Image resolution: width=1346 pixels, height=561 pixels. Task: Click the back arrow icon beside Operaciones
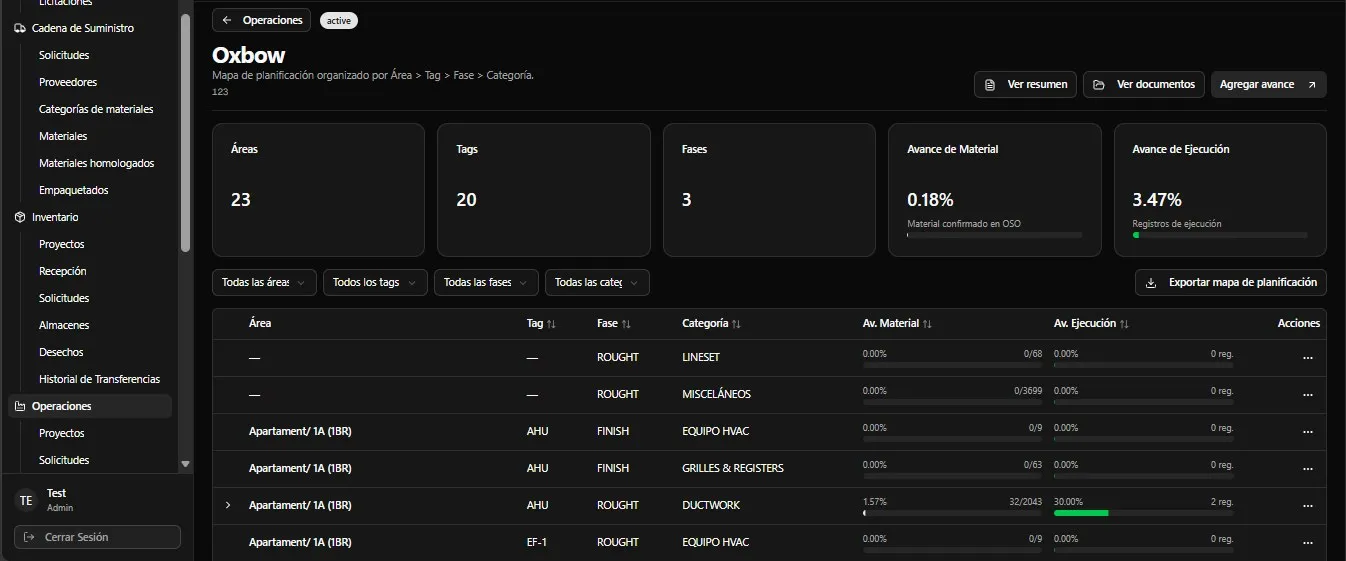(x=228, y=20)
